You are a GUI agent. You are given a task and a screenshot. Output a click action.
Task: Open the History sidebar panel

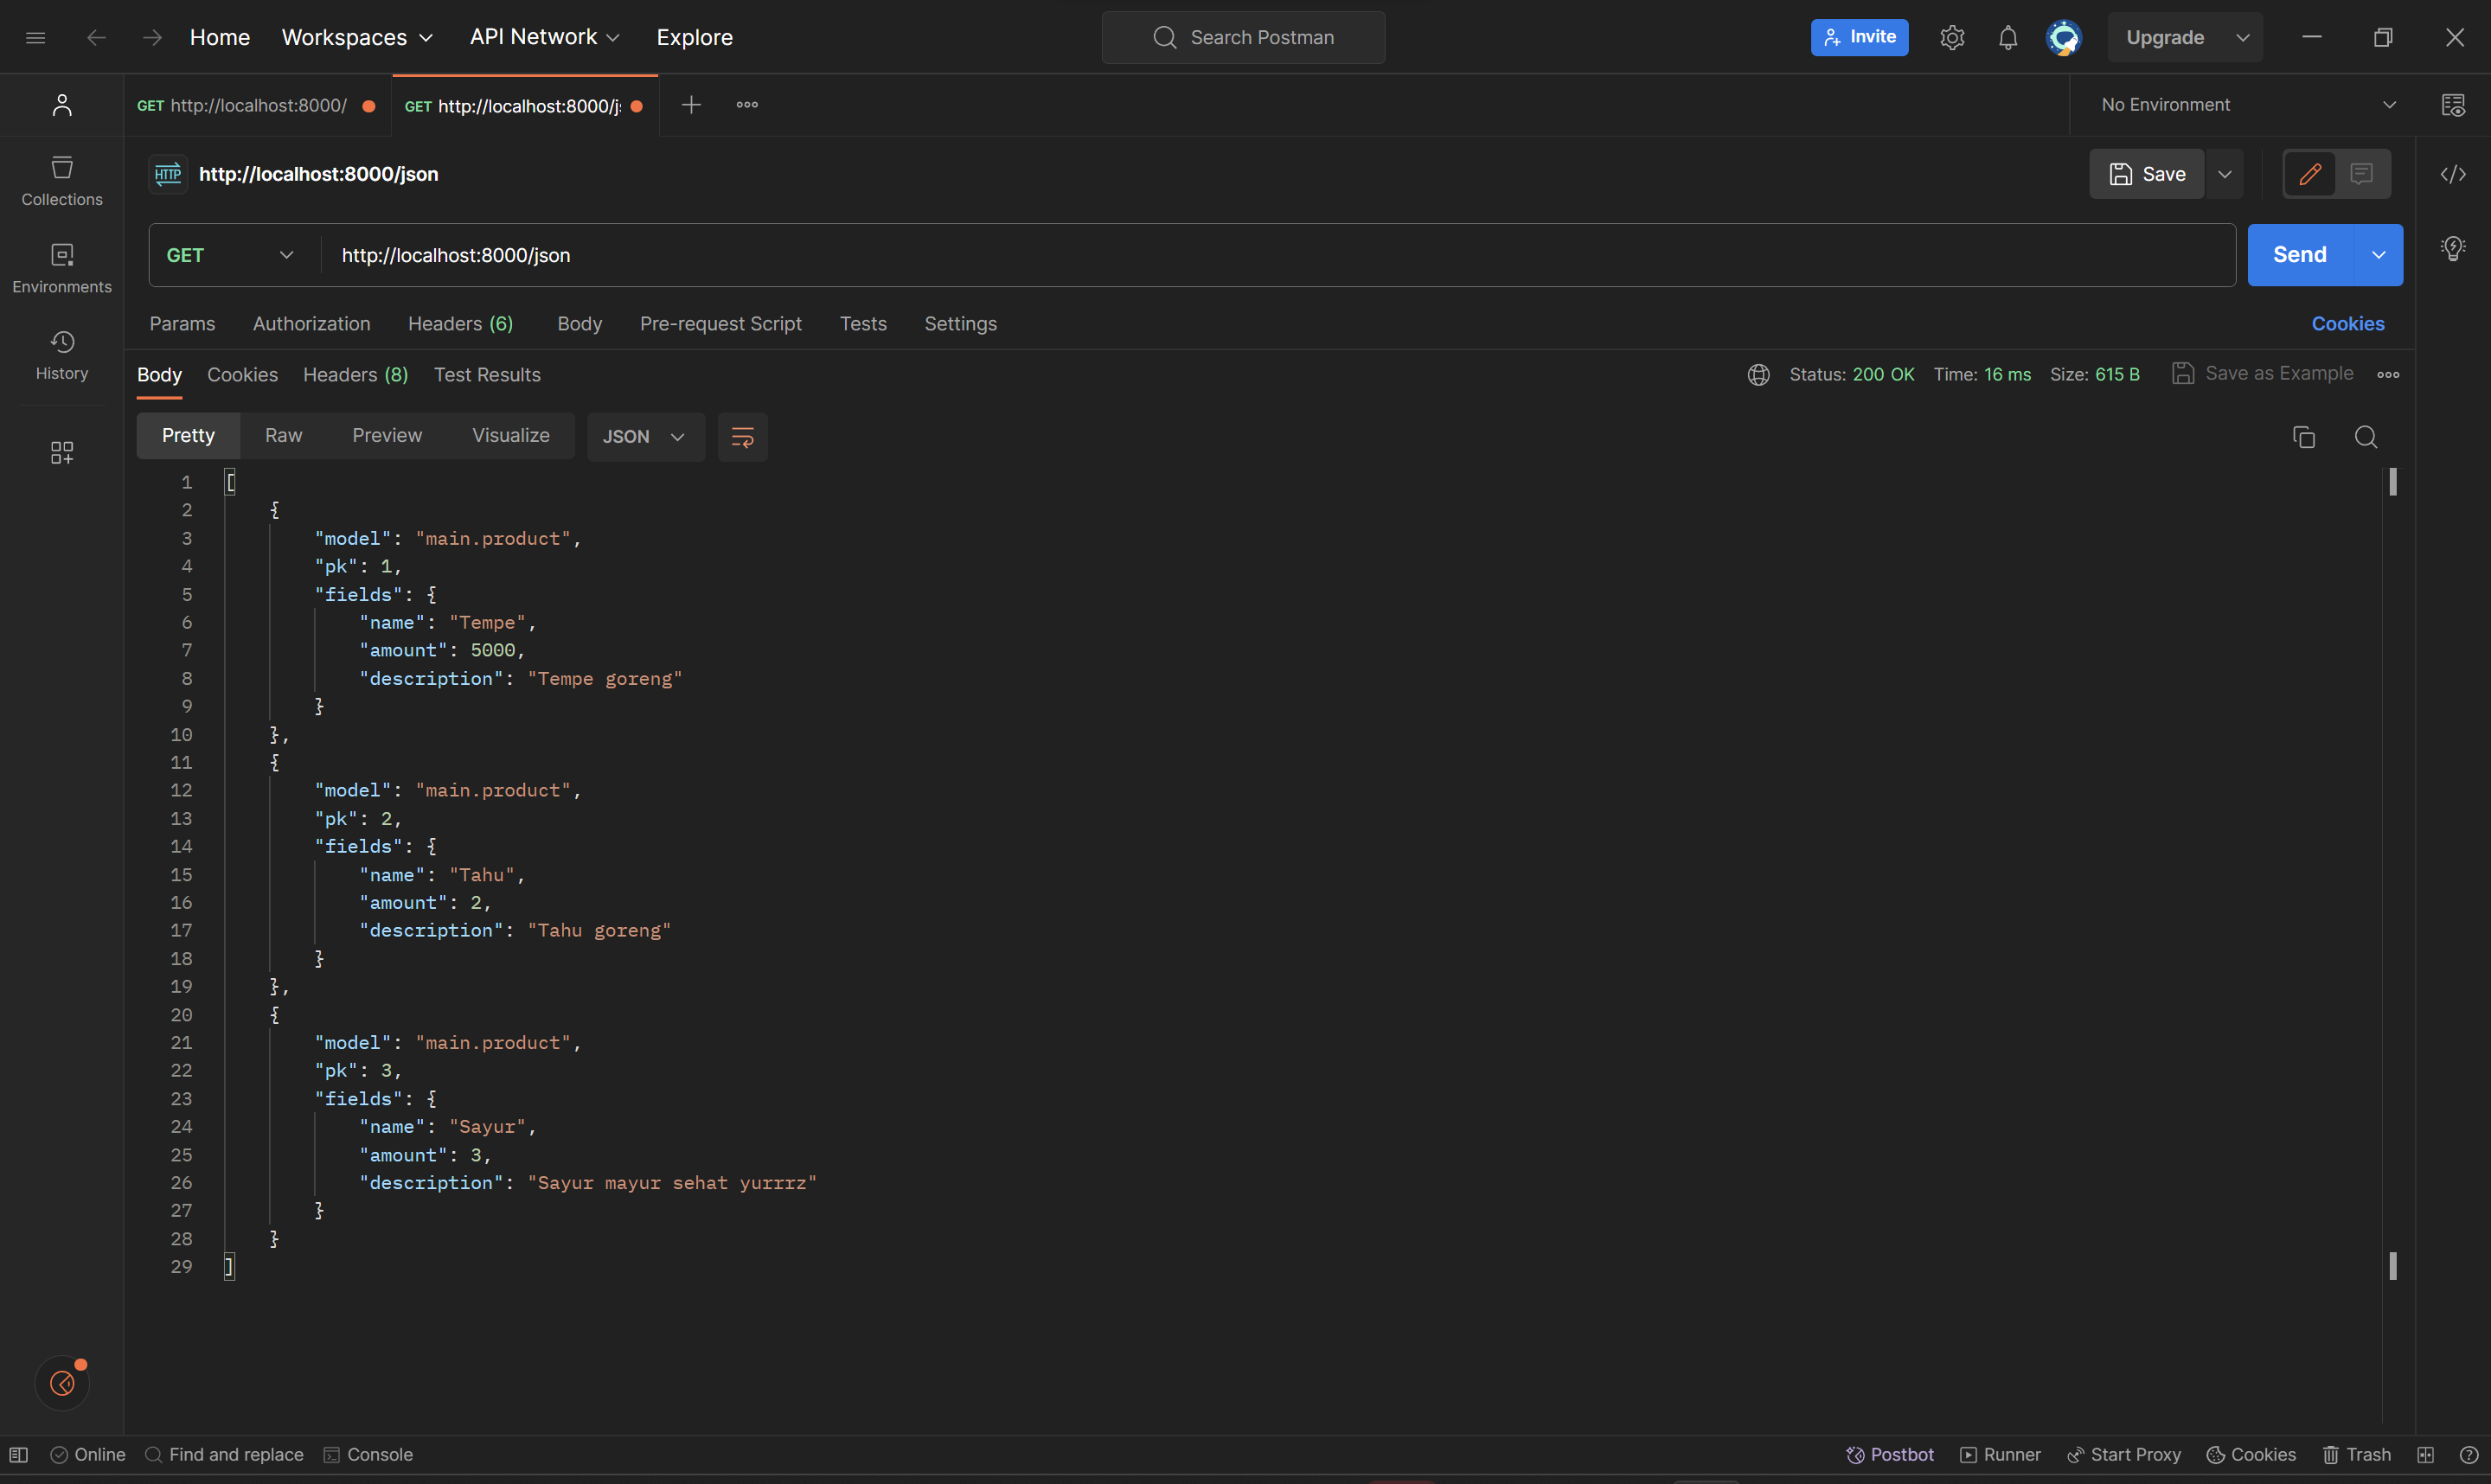[x=61, y=355]
